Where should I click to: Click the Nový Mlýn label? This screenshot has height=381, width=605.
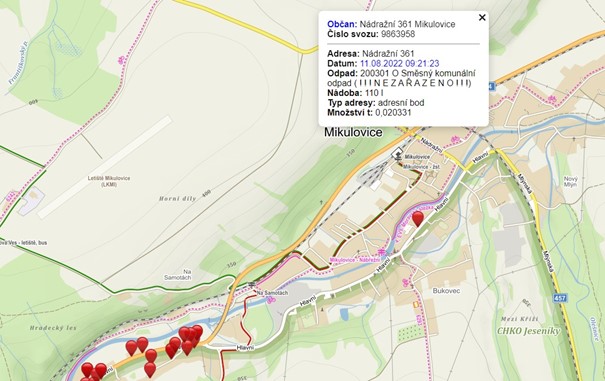point(571,181)
